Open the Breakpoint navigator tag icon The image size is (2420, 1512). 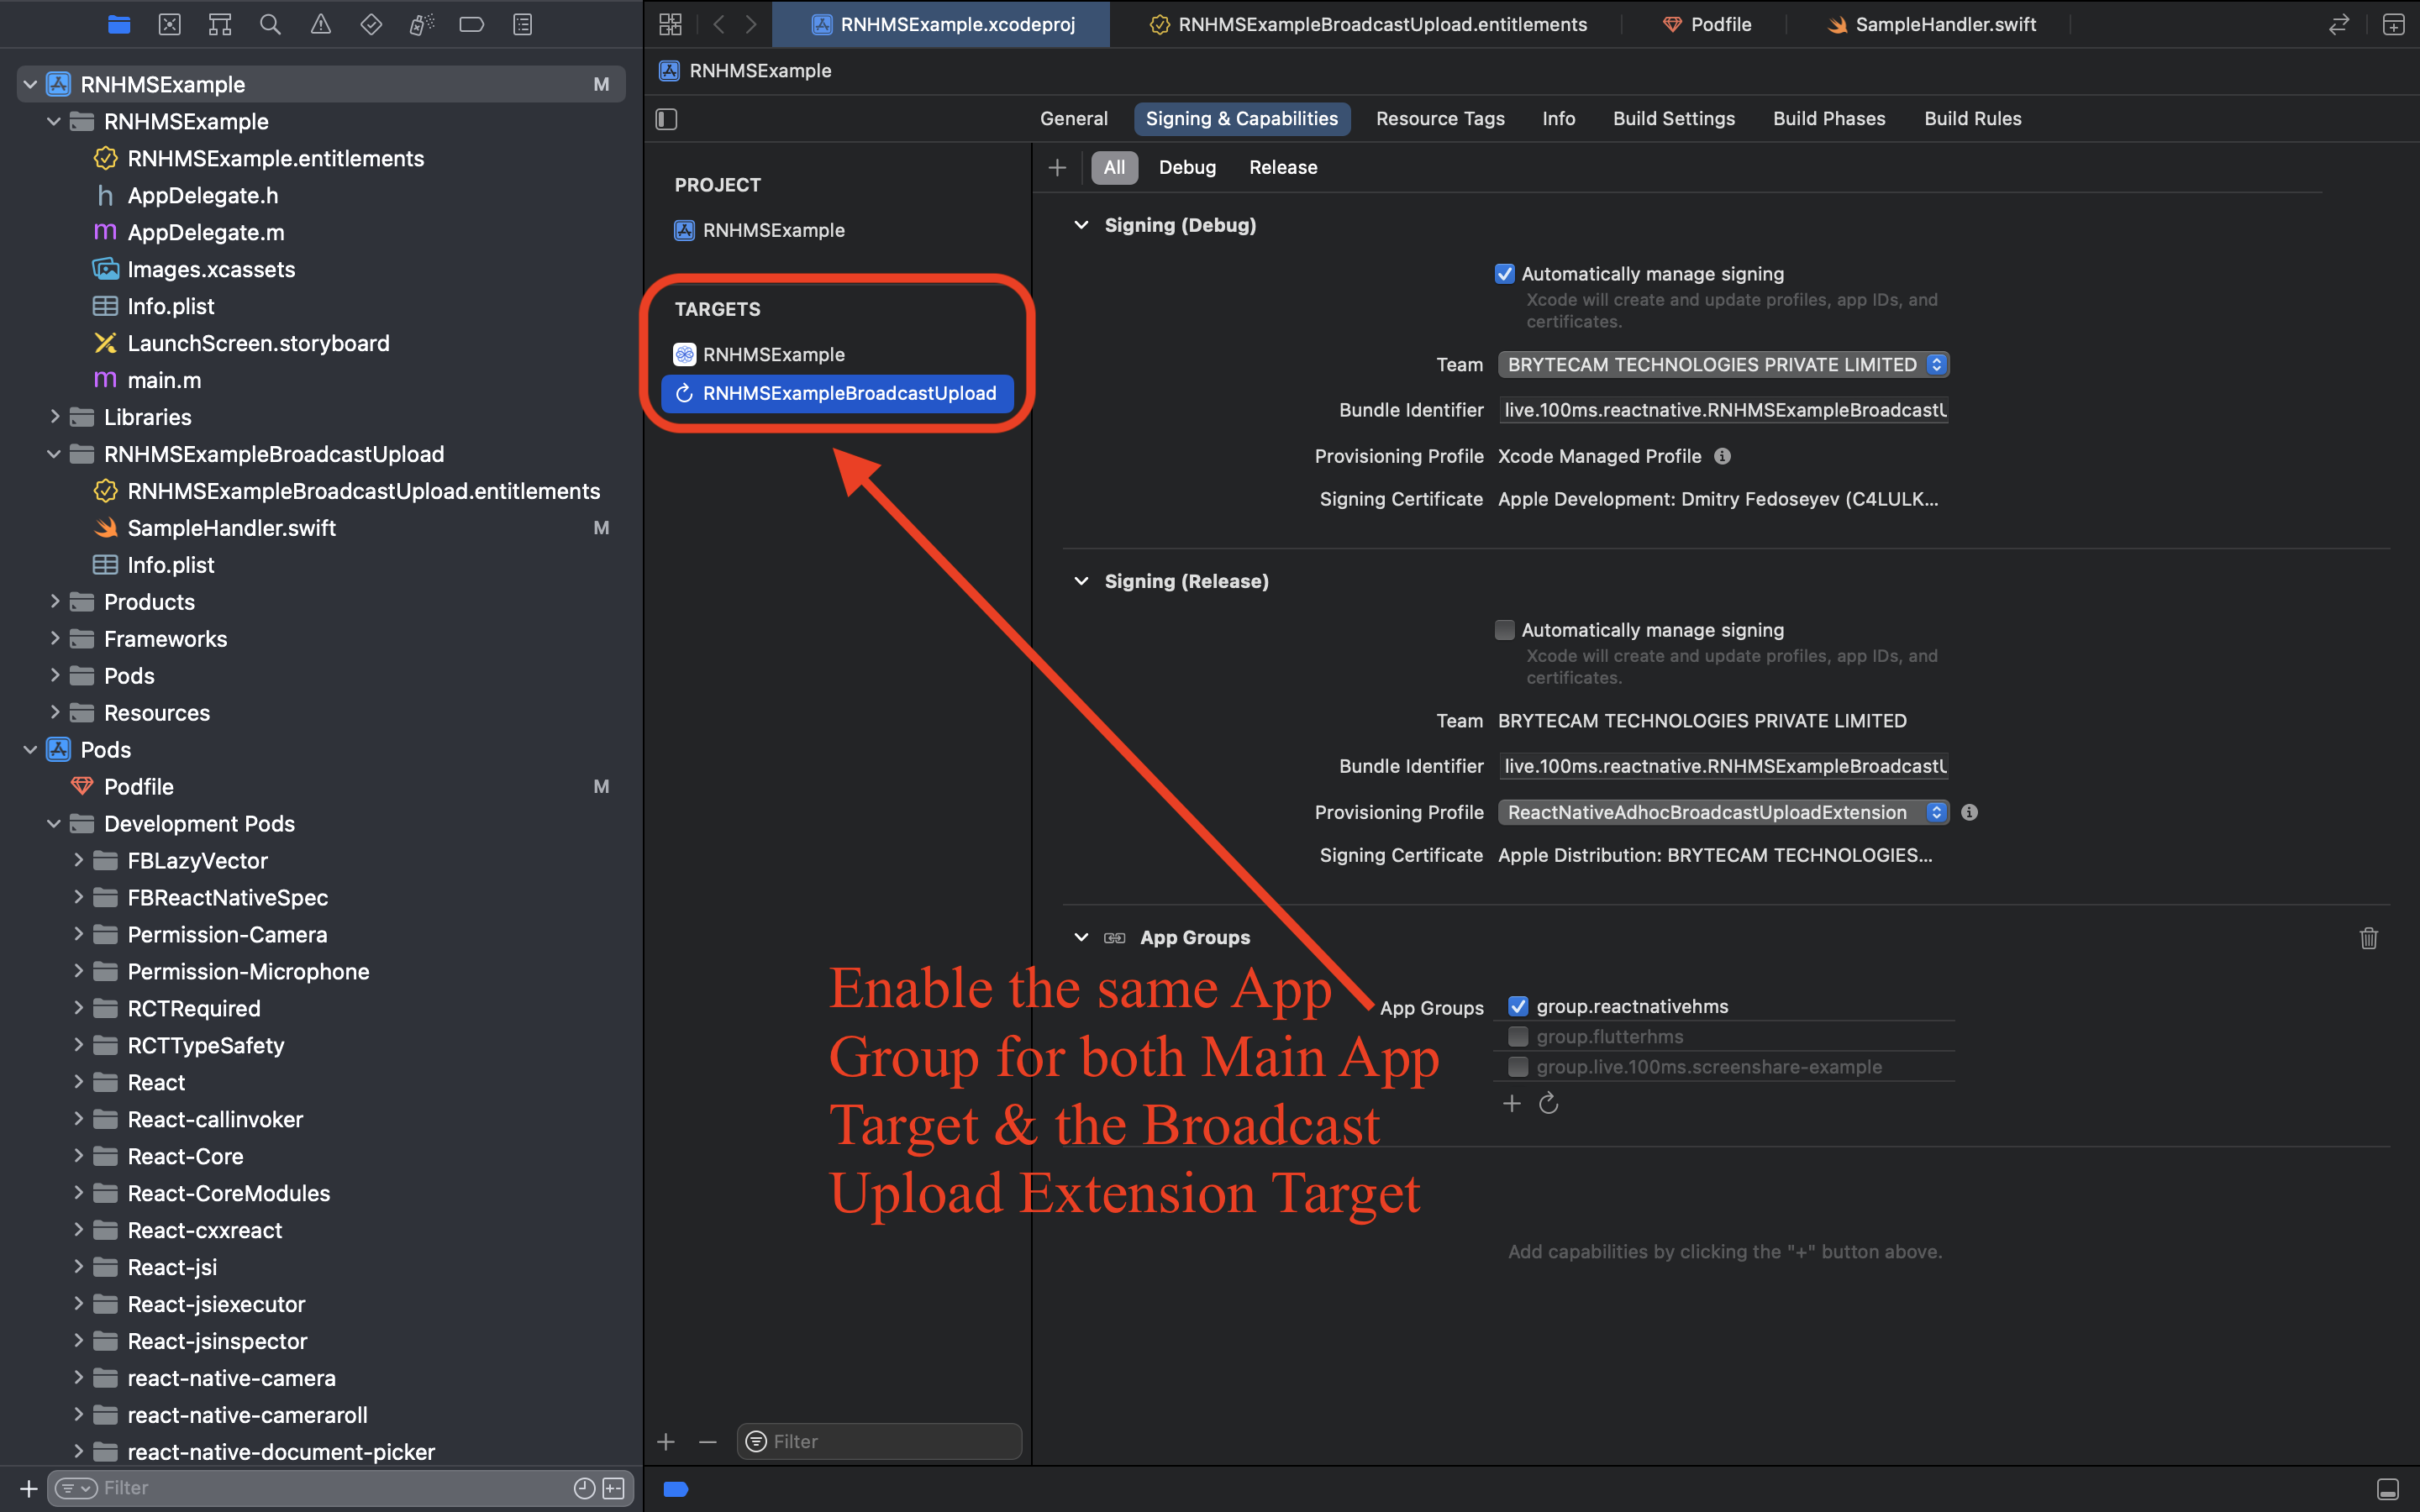pyautogui.click(x=471, y=24)
